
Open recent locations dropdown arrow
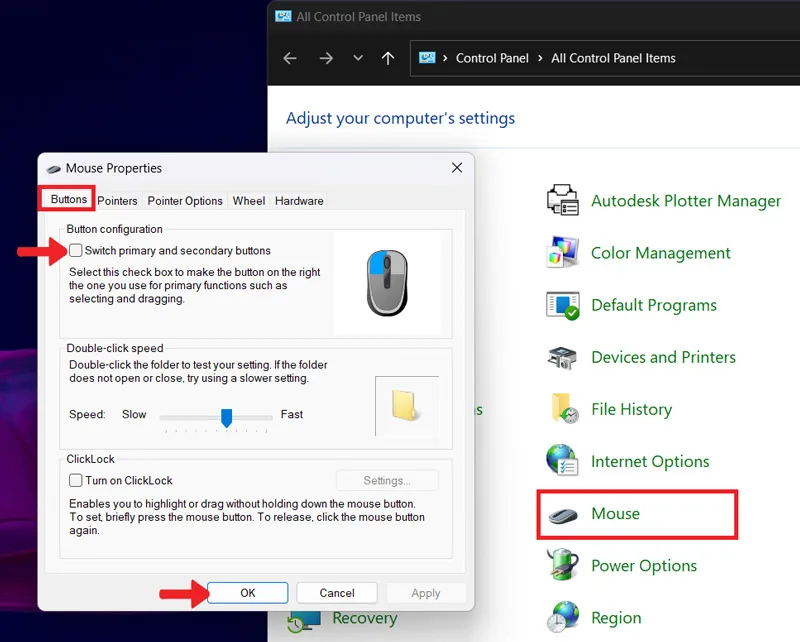358,58
